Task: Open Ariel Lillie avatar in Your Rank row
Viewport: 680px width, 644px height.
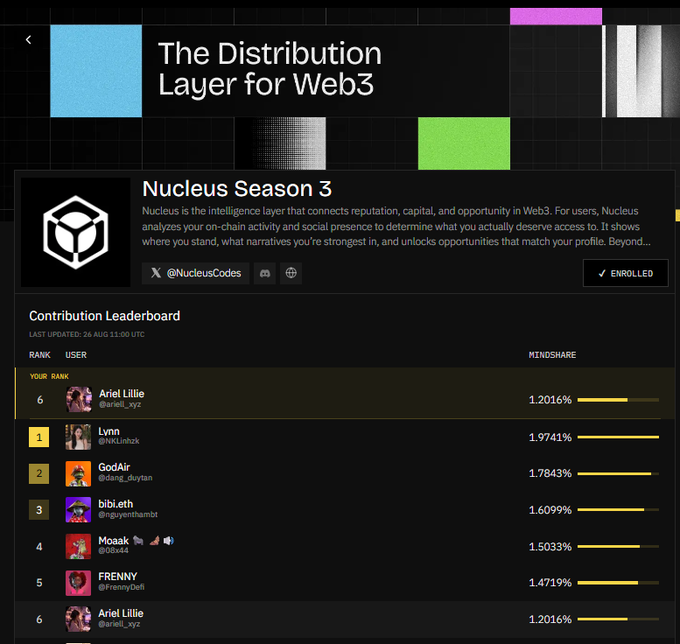Action: (79, 399)
